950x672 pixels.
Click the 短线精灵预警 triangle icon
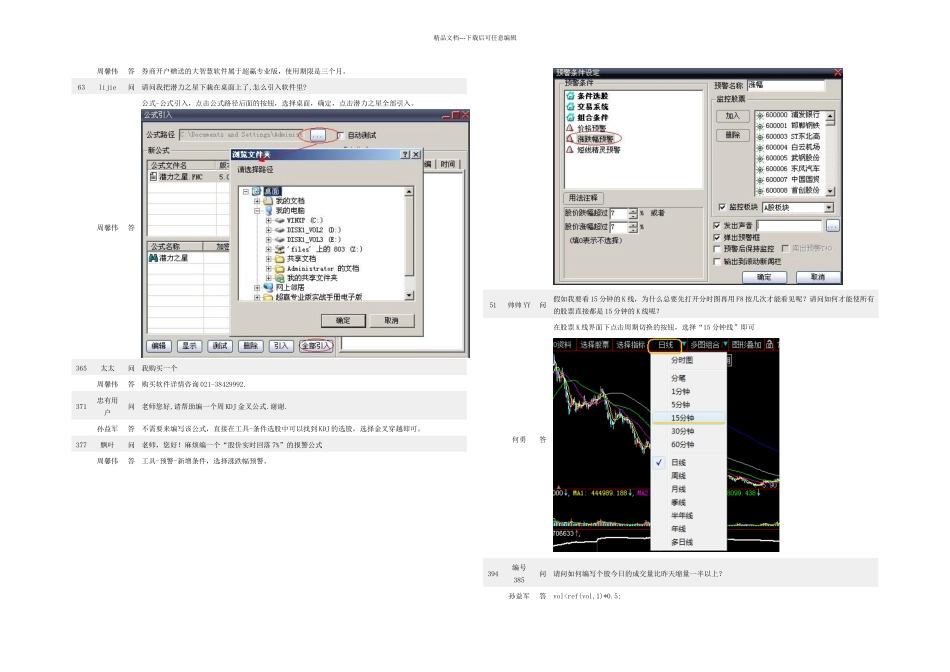click(571, 149)
